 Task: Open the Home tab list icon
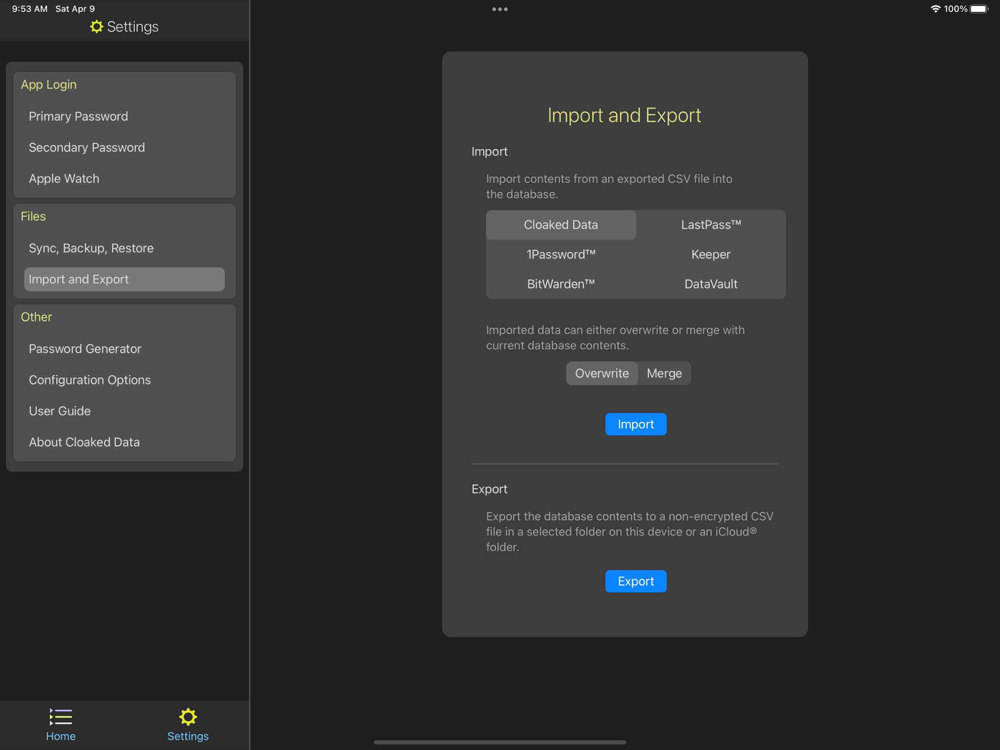click(x=61, y=717)
